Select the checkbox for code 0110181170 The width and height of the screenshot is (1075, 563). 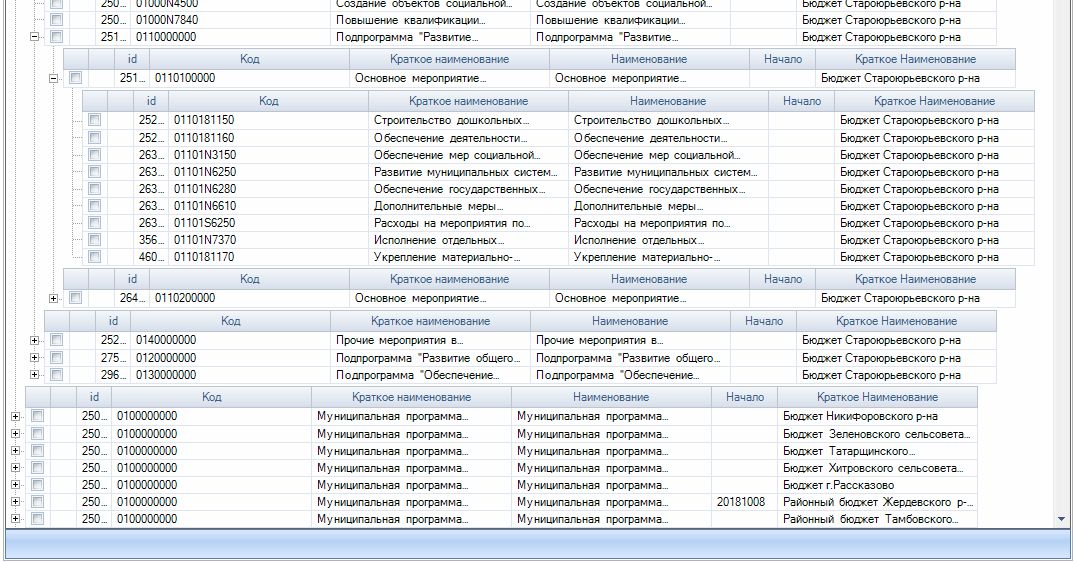click(x=94, y=257)
